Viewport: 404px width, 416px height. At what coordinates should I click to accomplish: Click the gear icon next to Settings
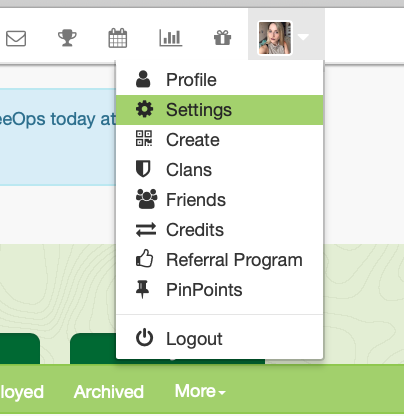145,109
